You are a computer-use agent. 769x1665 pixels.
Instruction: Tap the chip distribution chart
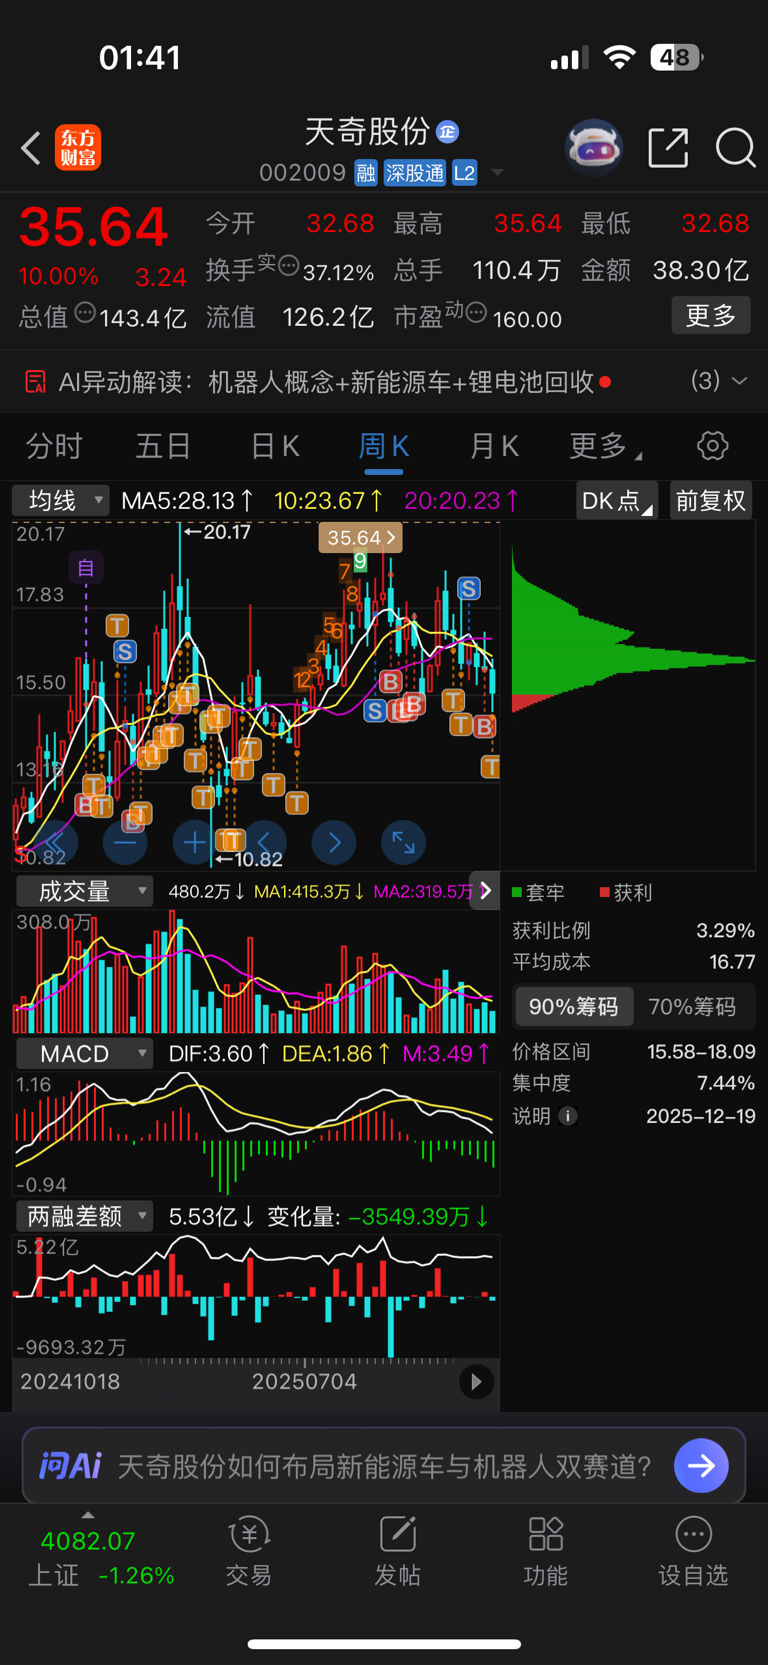pos(632,695)
